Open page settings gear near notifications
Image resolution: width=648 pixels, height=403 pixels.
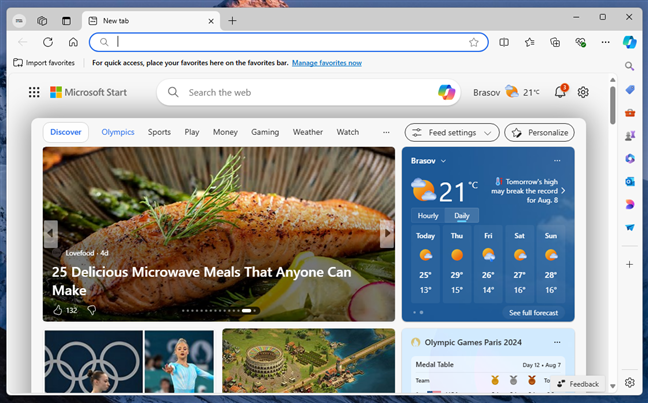point(583,92)
